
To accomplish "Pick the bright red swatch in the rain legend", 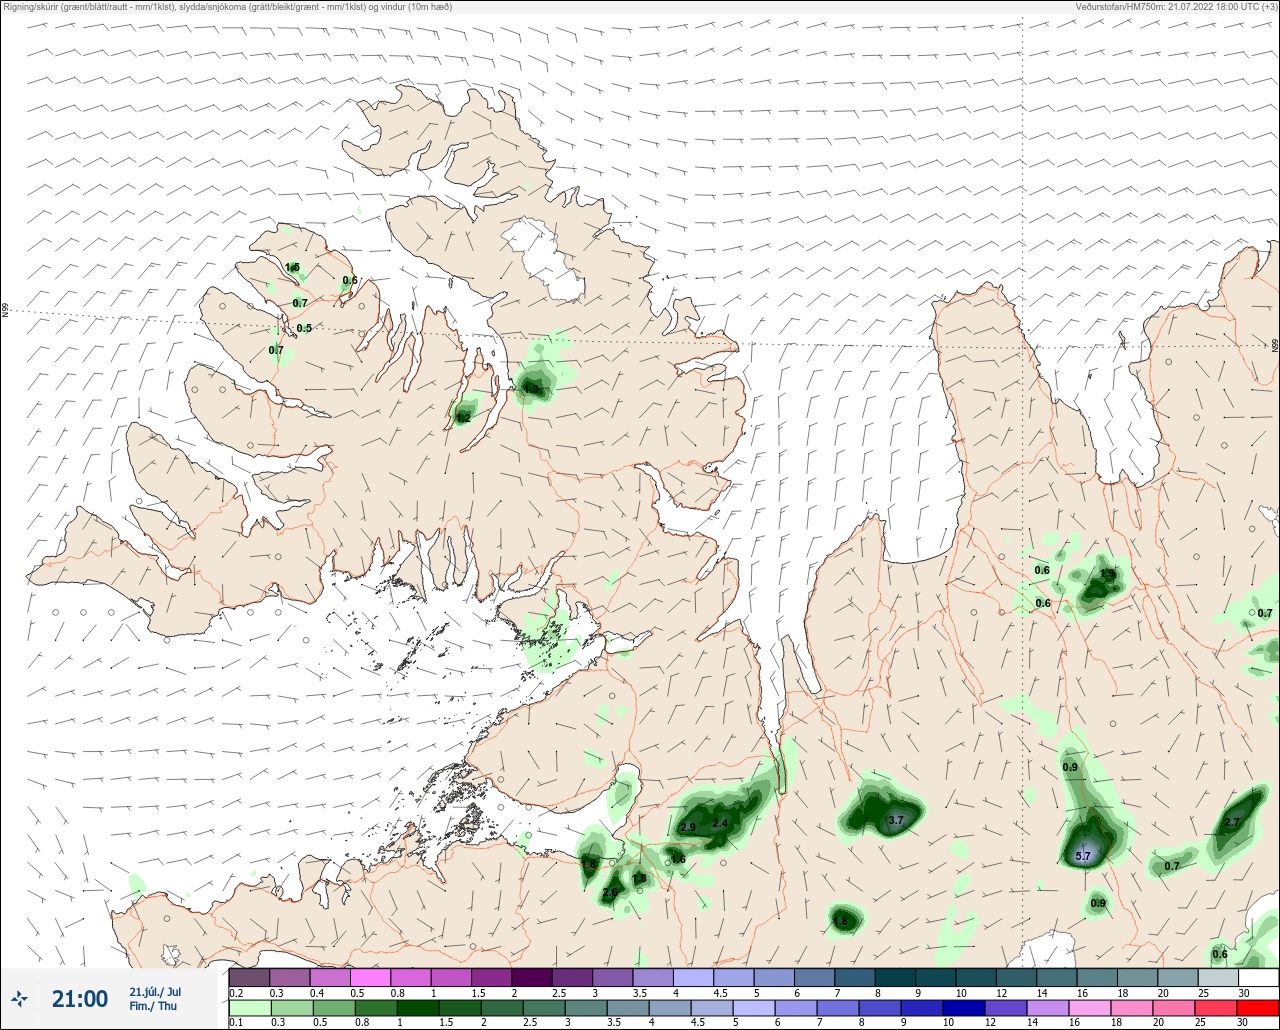I will [1257, 1007].
